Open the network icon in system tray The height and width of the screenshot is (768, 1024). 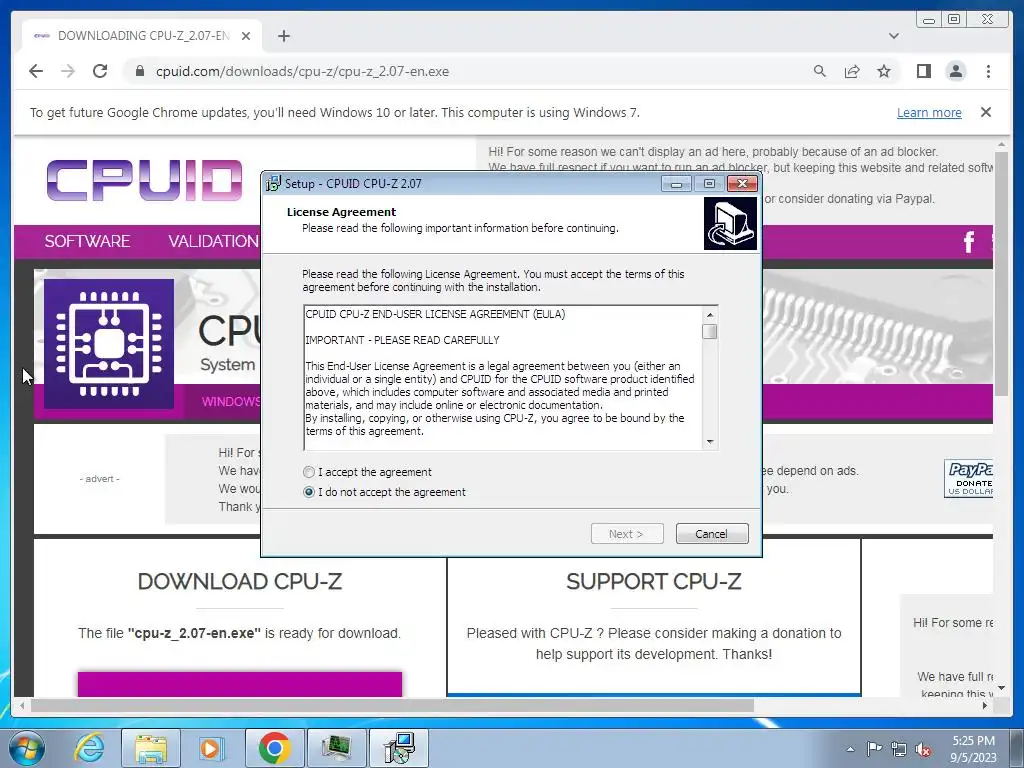coord(899,749)
